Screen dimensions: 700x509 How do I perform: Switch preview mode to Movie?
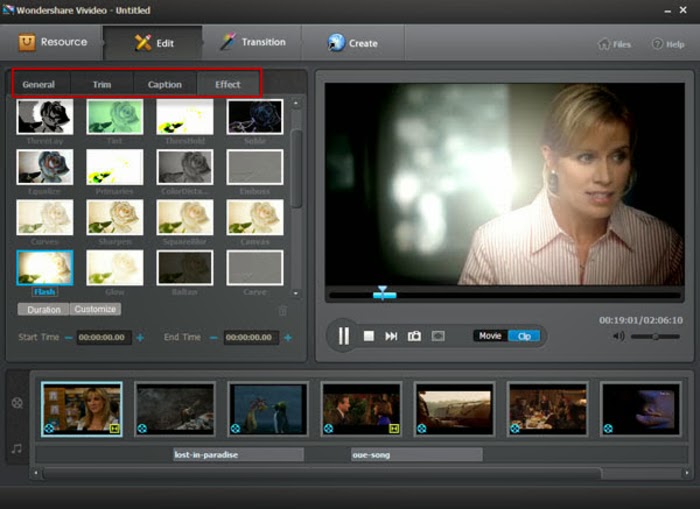click(490, 336)
